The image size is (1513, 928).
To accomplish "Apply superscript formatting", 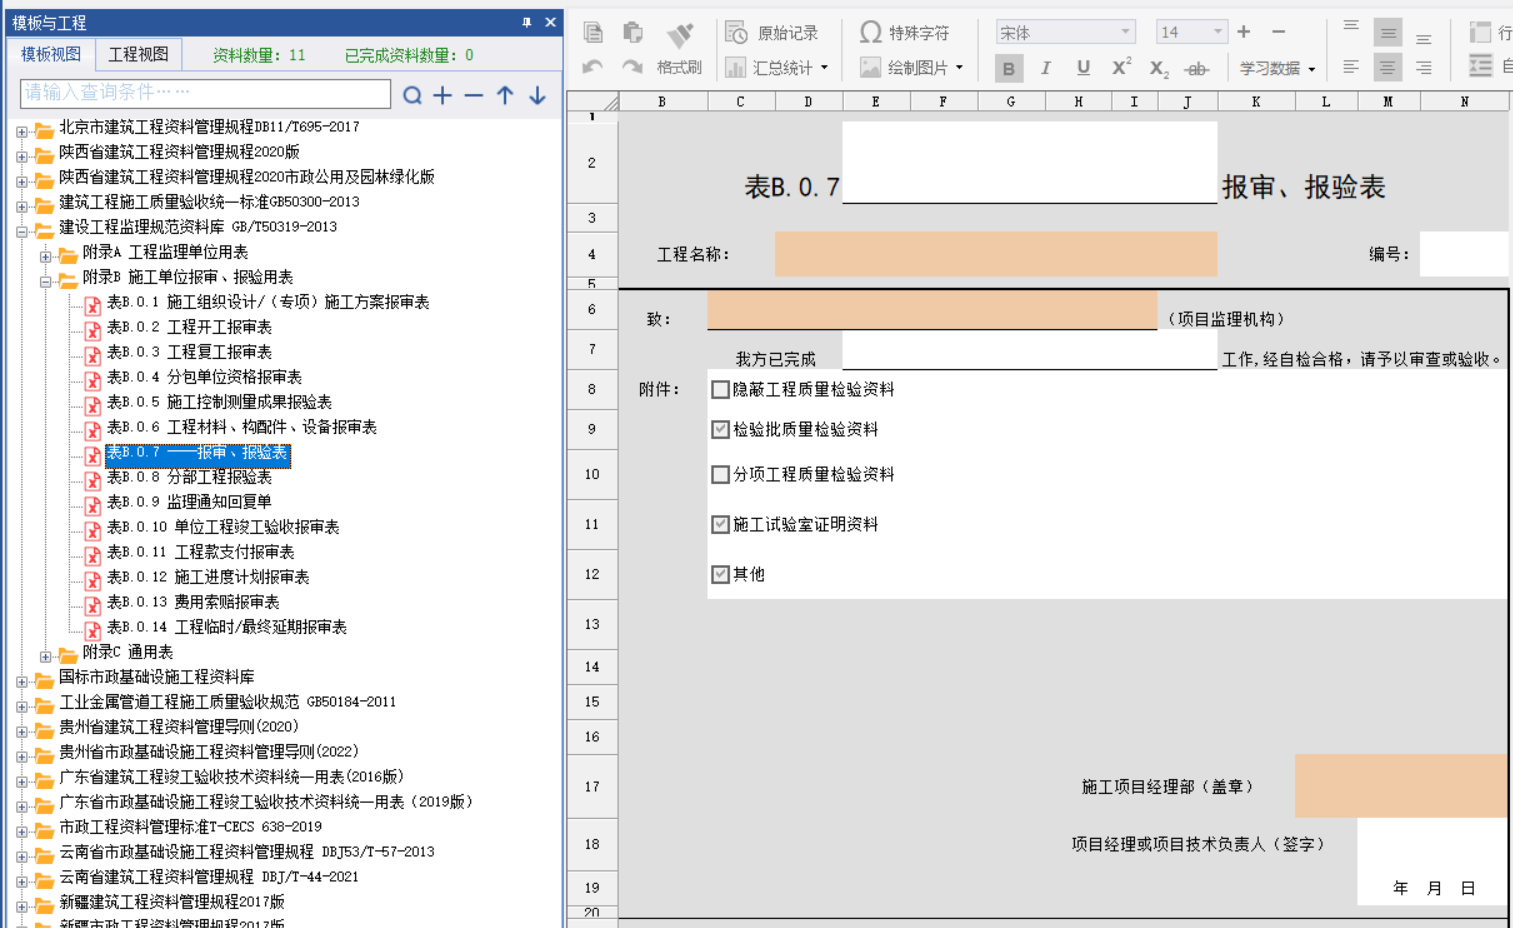I will pos(1121,67).
